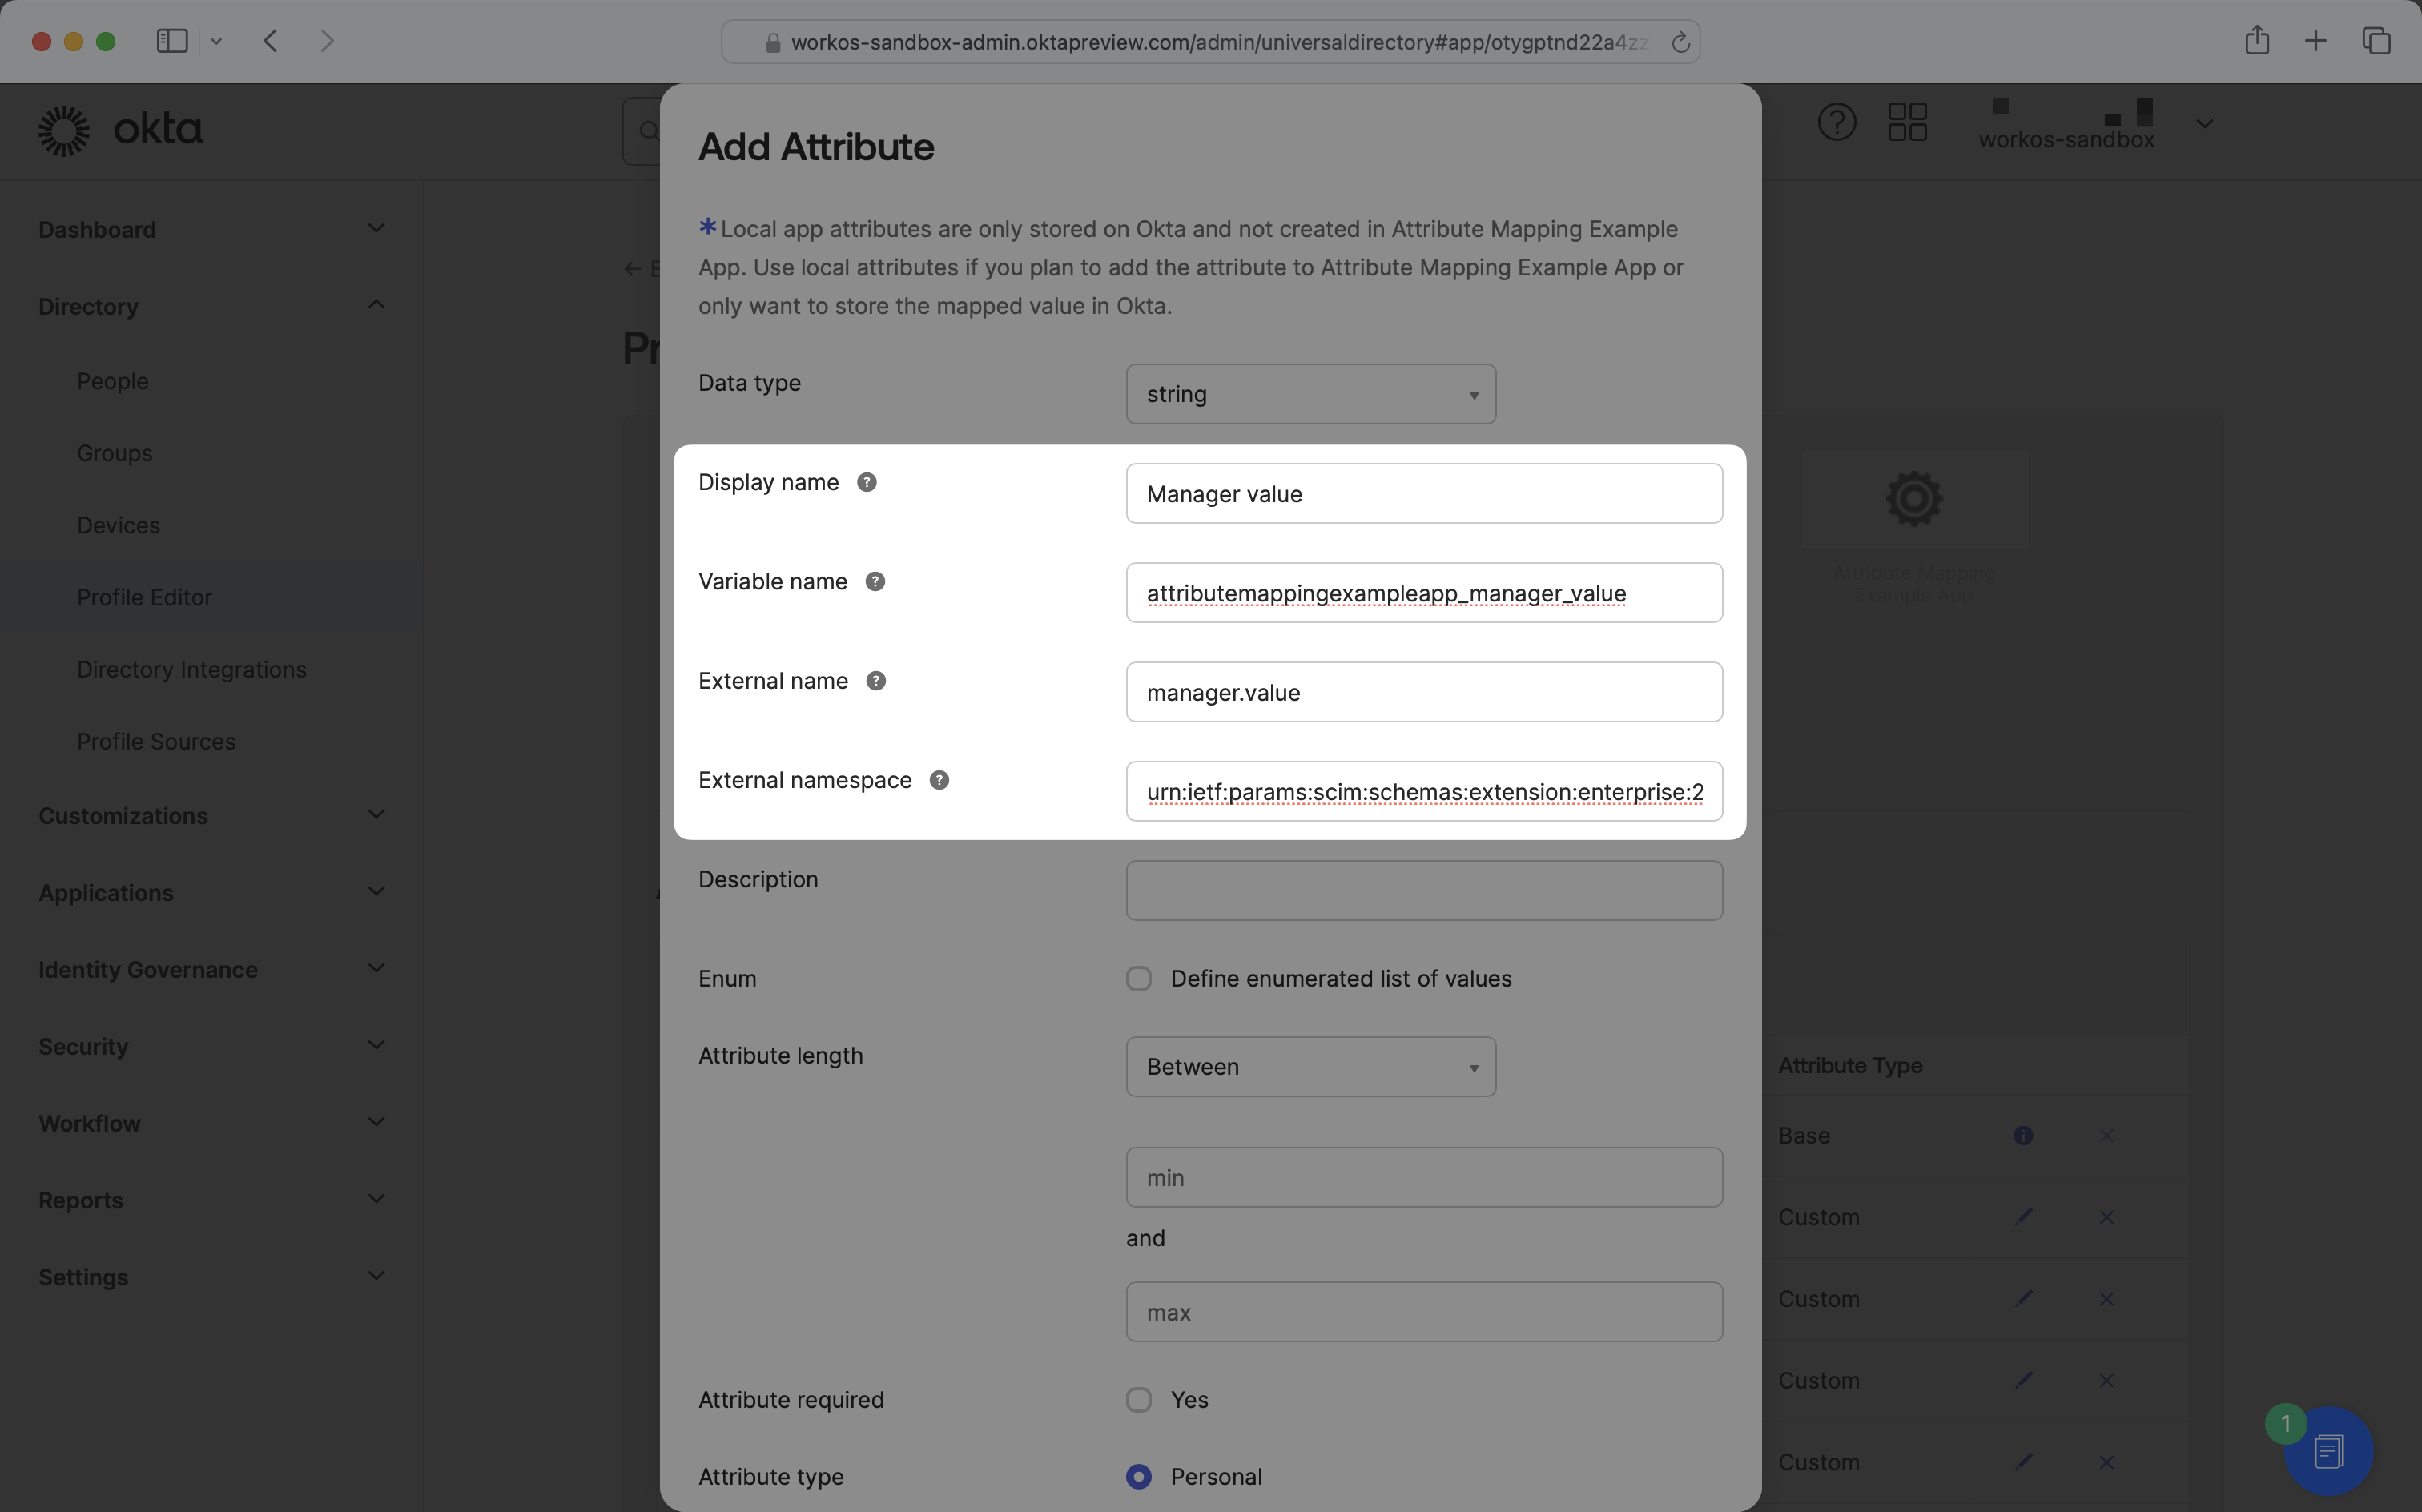This screenshot has height=1512, width=2422.
Task: Select Personal attribute type radio
Action: point(1139,1476)
